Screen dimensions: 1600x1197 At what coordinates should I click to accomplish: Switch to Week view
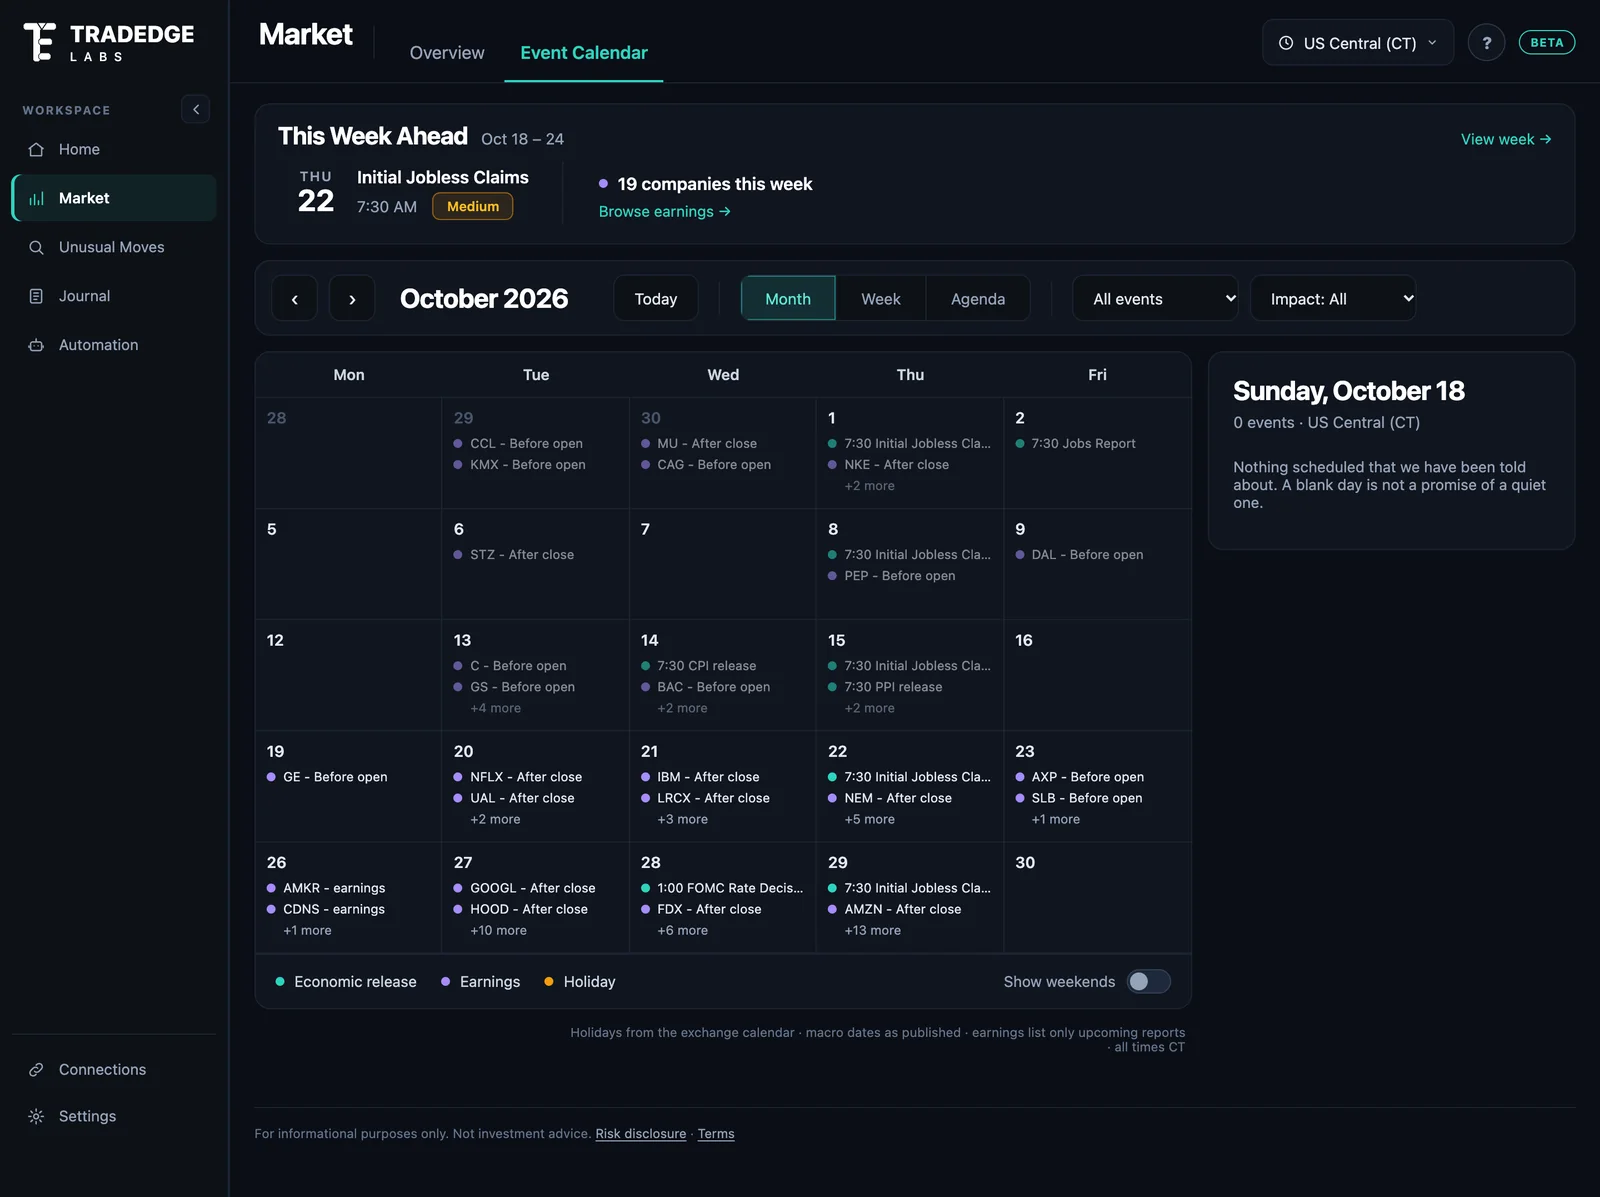881,299
